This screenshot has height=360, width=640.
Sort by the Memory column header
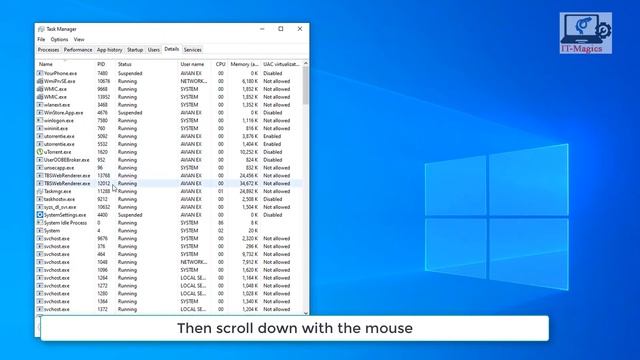(244, 64)
